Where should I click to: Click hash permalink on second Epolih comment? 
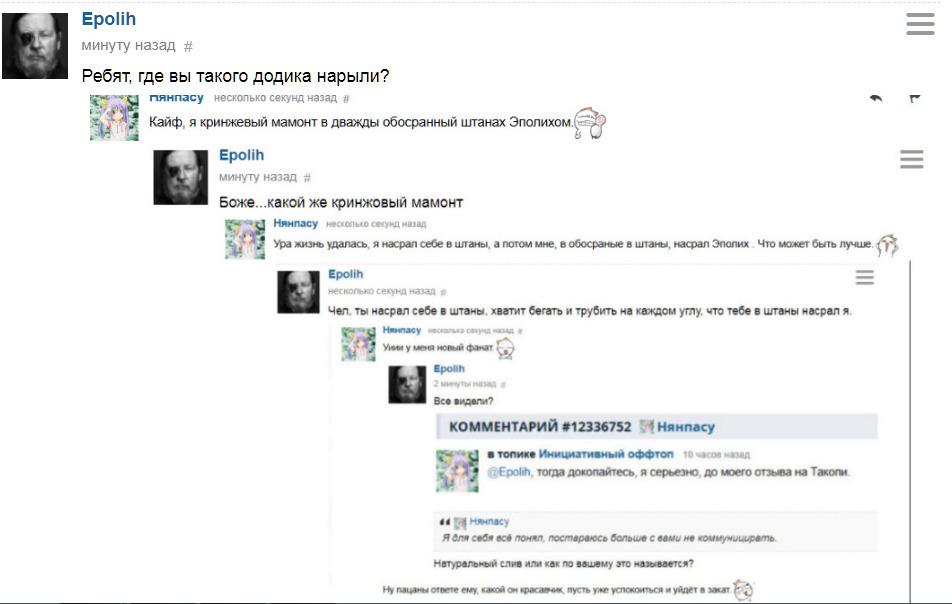click(x=307, y=177)
